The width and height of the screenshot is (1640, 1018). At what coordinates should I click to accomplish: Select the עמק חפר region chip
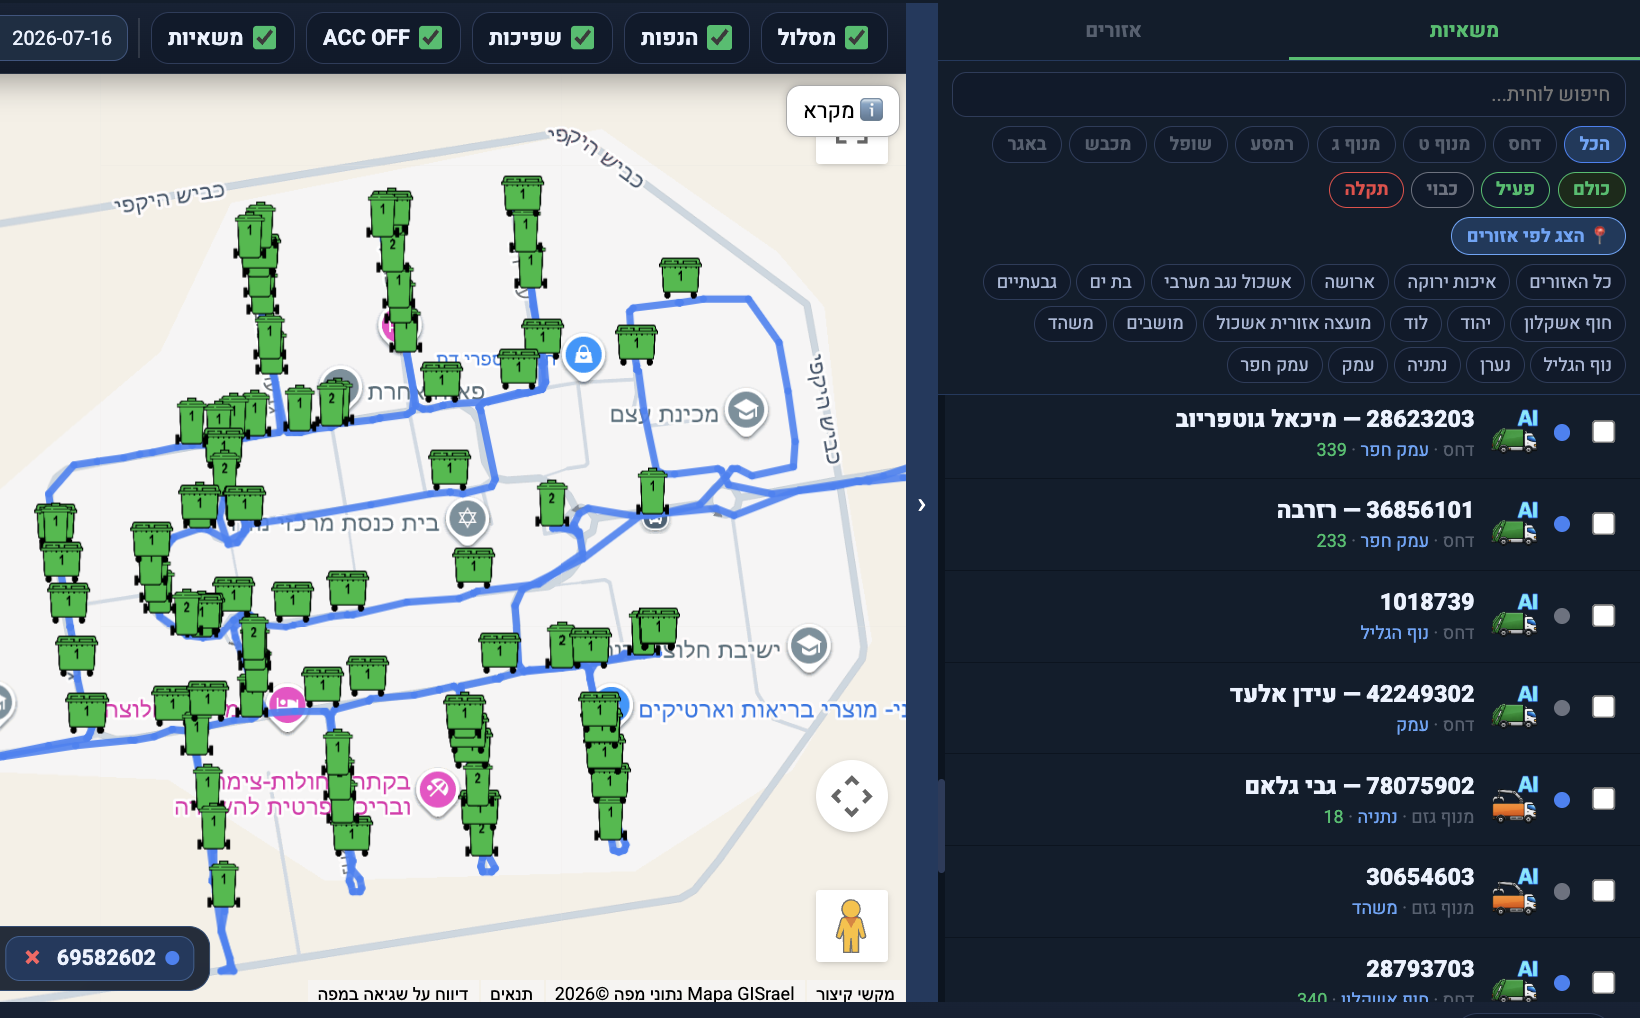tap(1274, 365)
